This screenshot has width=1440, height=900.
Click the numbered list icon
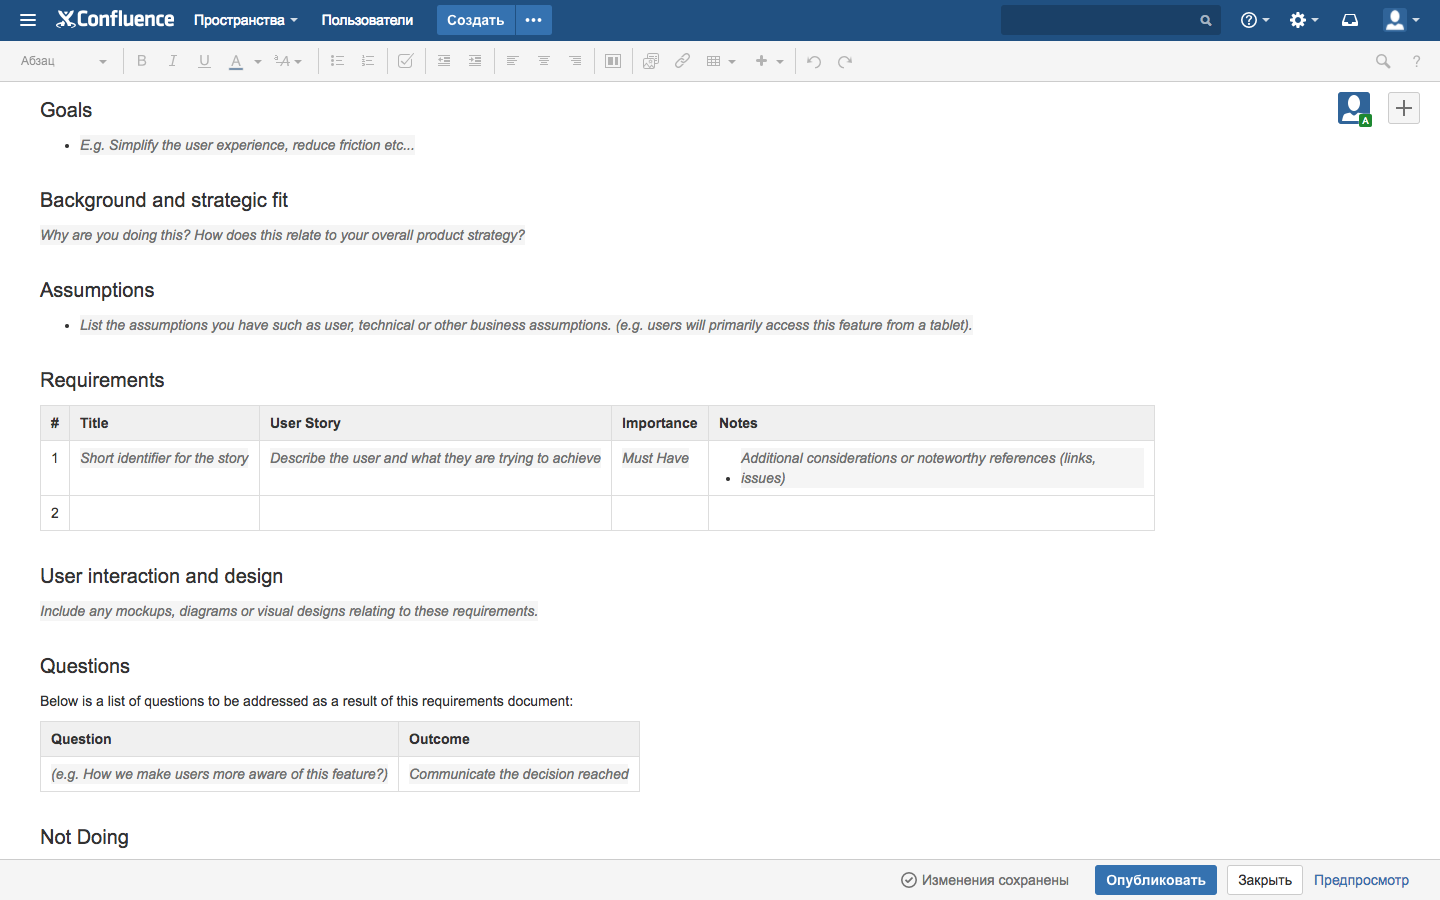[368, 61]
